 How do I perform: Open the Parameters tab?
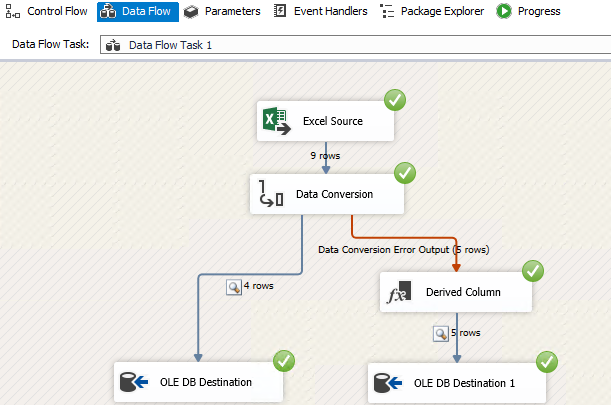(x=222, y=11)
